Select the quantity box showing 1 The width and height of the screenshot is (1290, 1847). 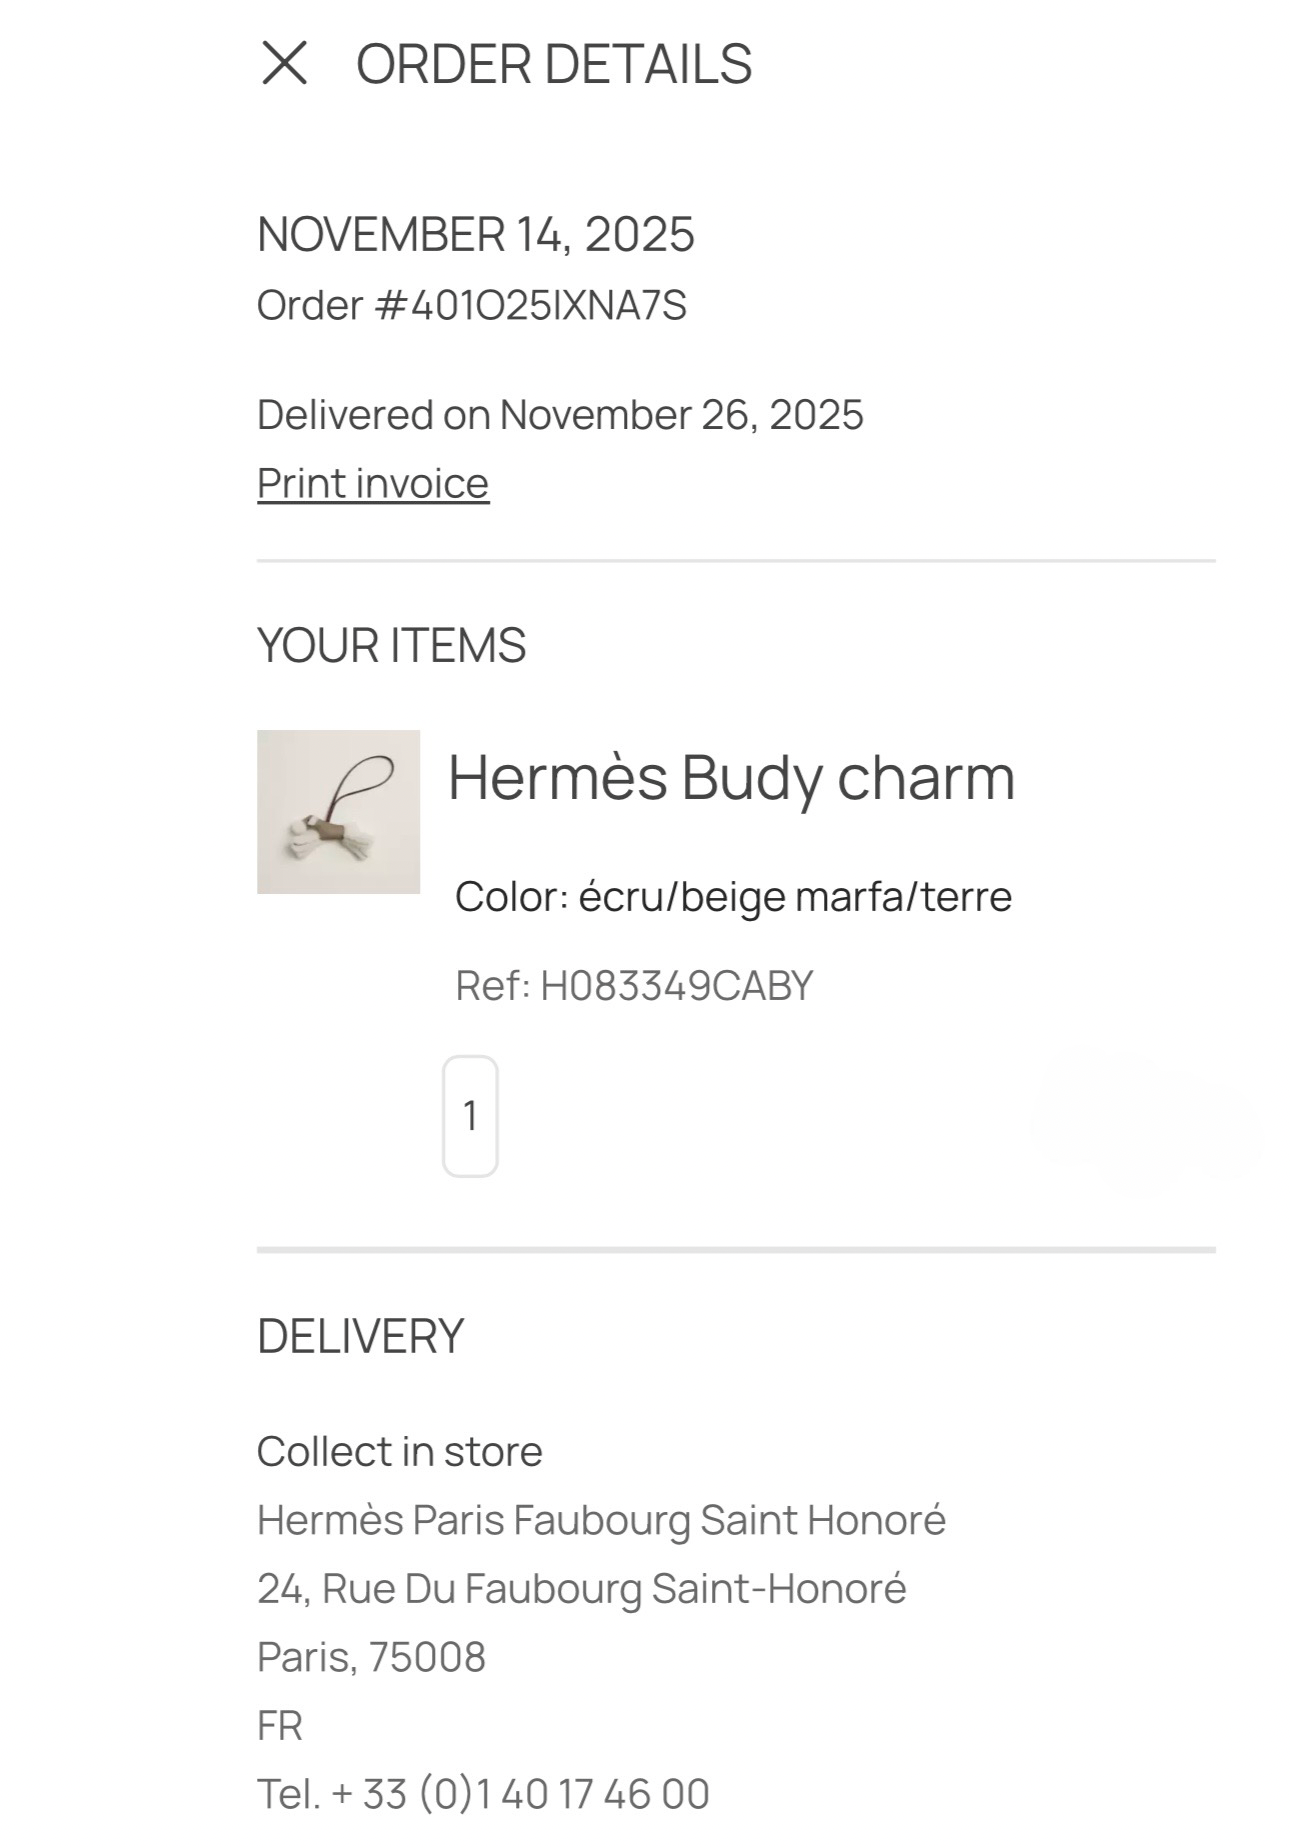470,1116
